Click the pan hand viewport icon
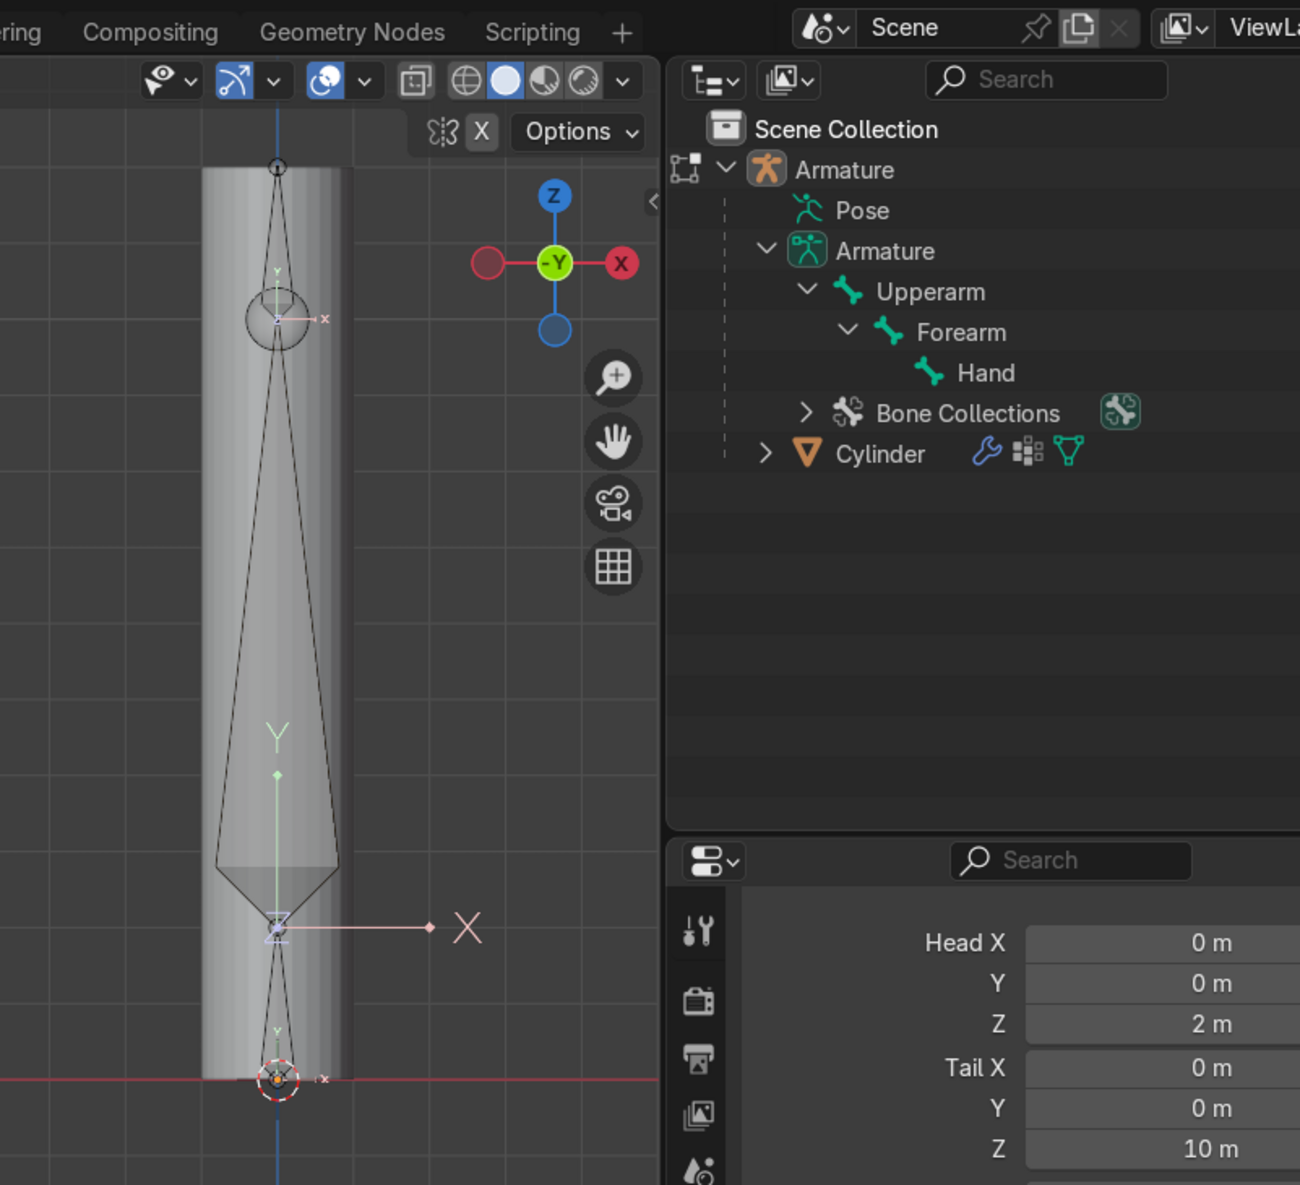Image resolution: width=1300 pixels, height=1185 pixels. point(613,441)
